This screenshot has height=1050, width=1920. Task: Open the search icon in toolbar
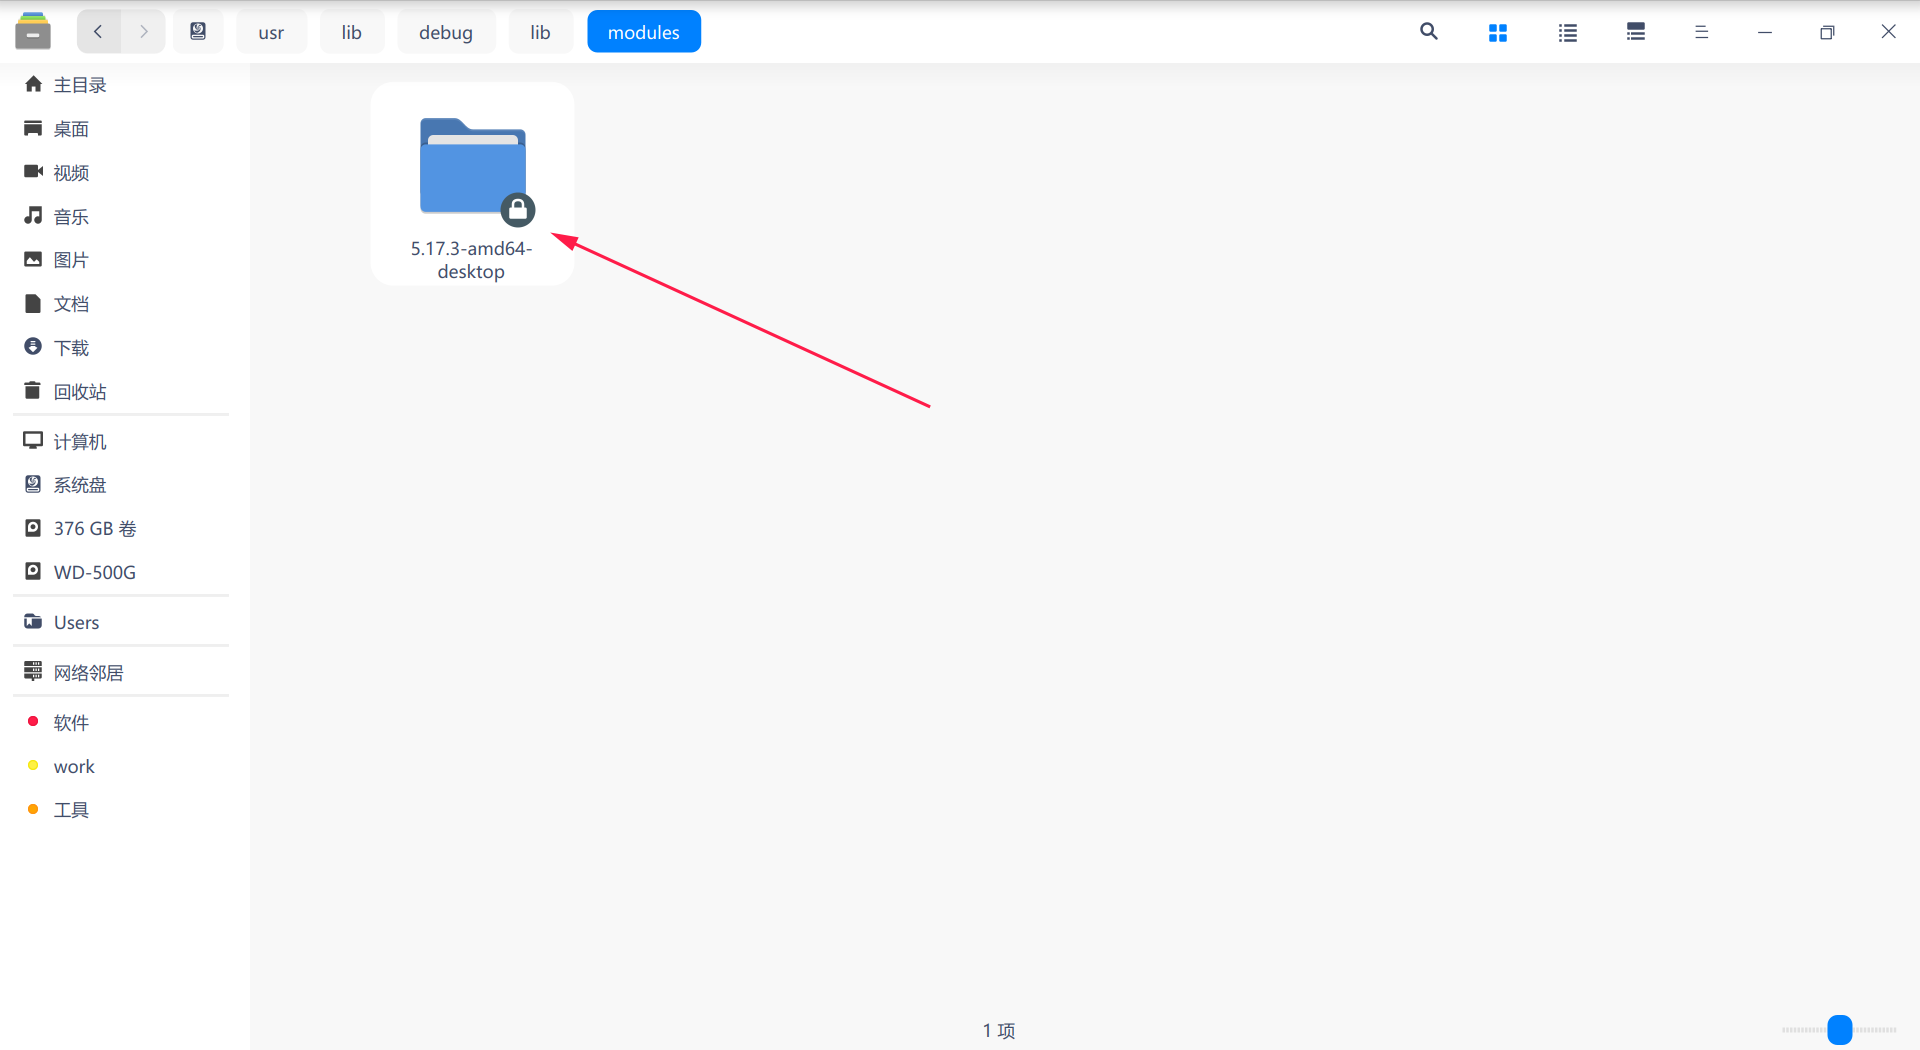(1429, 32)
